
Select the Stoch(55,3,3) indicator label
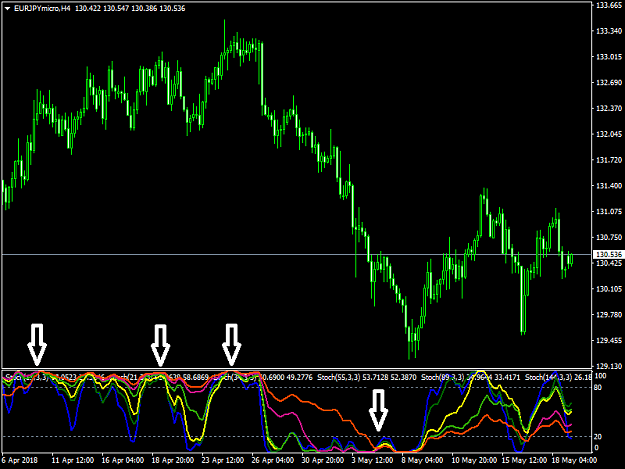point(338,377)
